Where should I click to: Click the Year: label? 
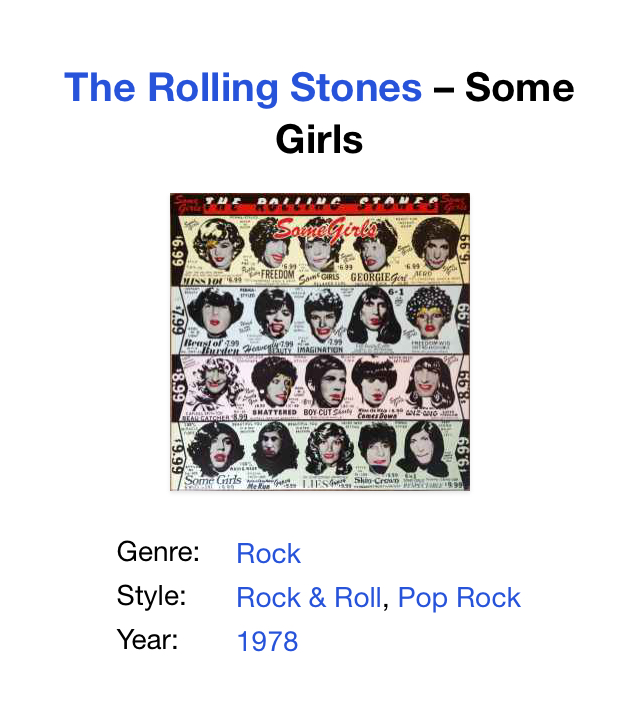tap(147, 639)
